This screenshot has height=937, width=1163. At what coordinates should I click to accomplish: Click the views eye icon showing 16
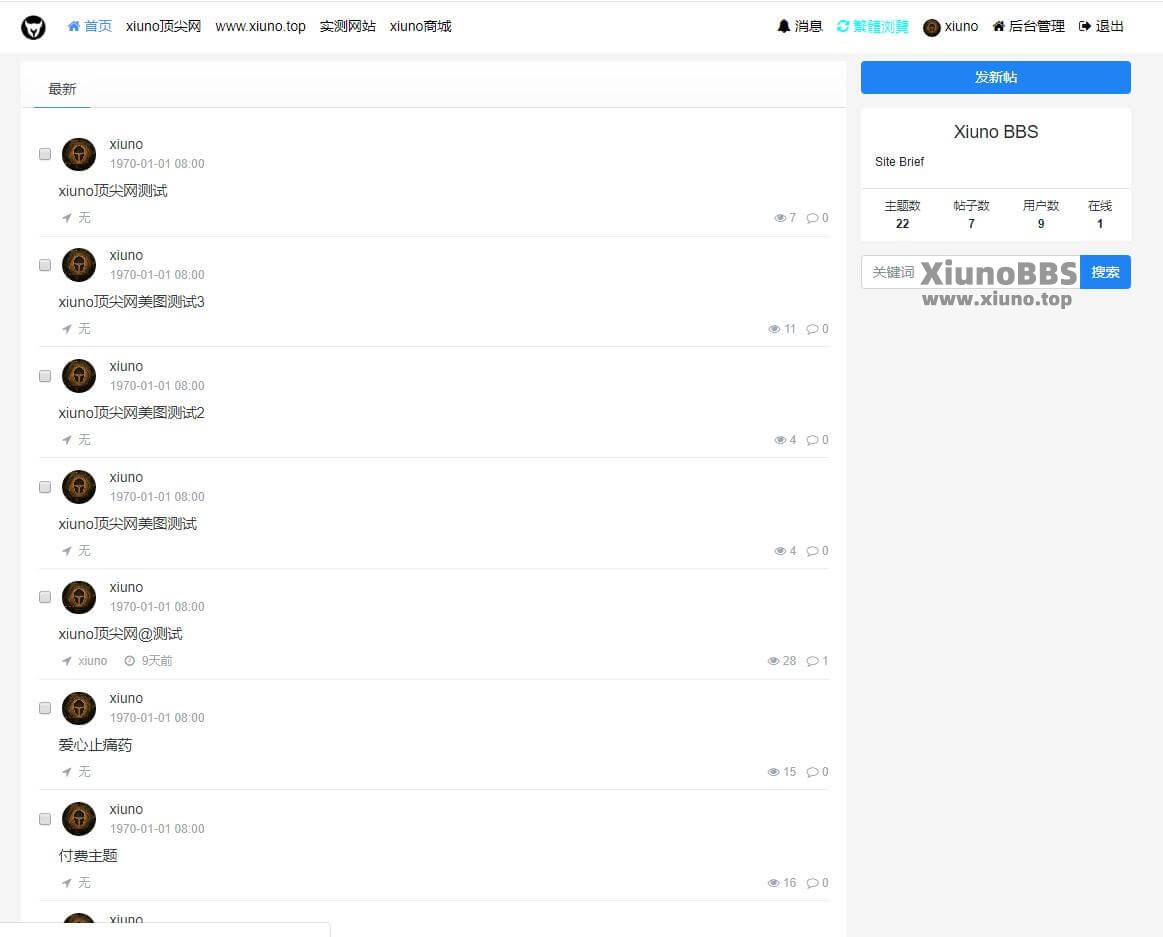(x=773, y=883)
